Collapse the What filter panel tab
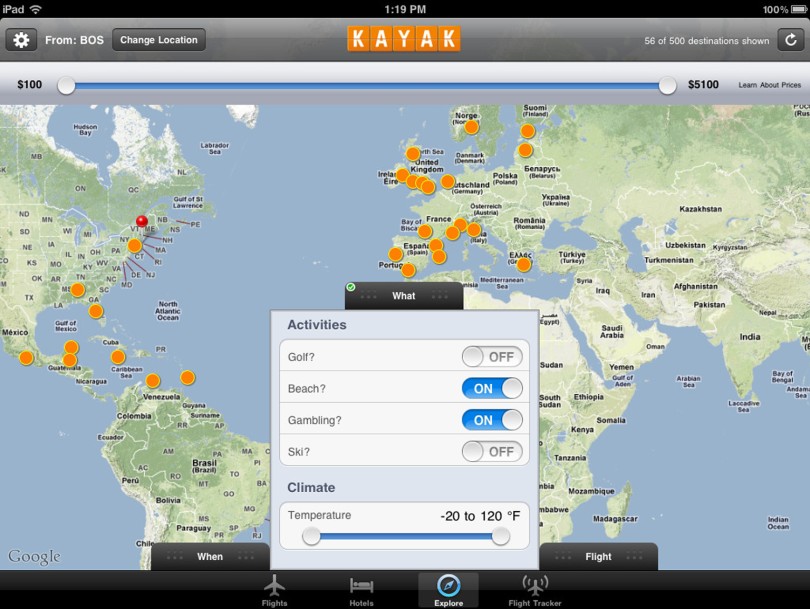The height and width of the screenshot is (609, 810). tap(404, 296)
